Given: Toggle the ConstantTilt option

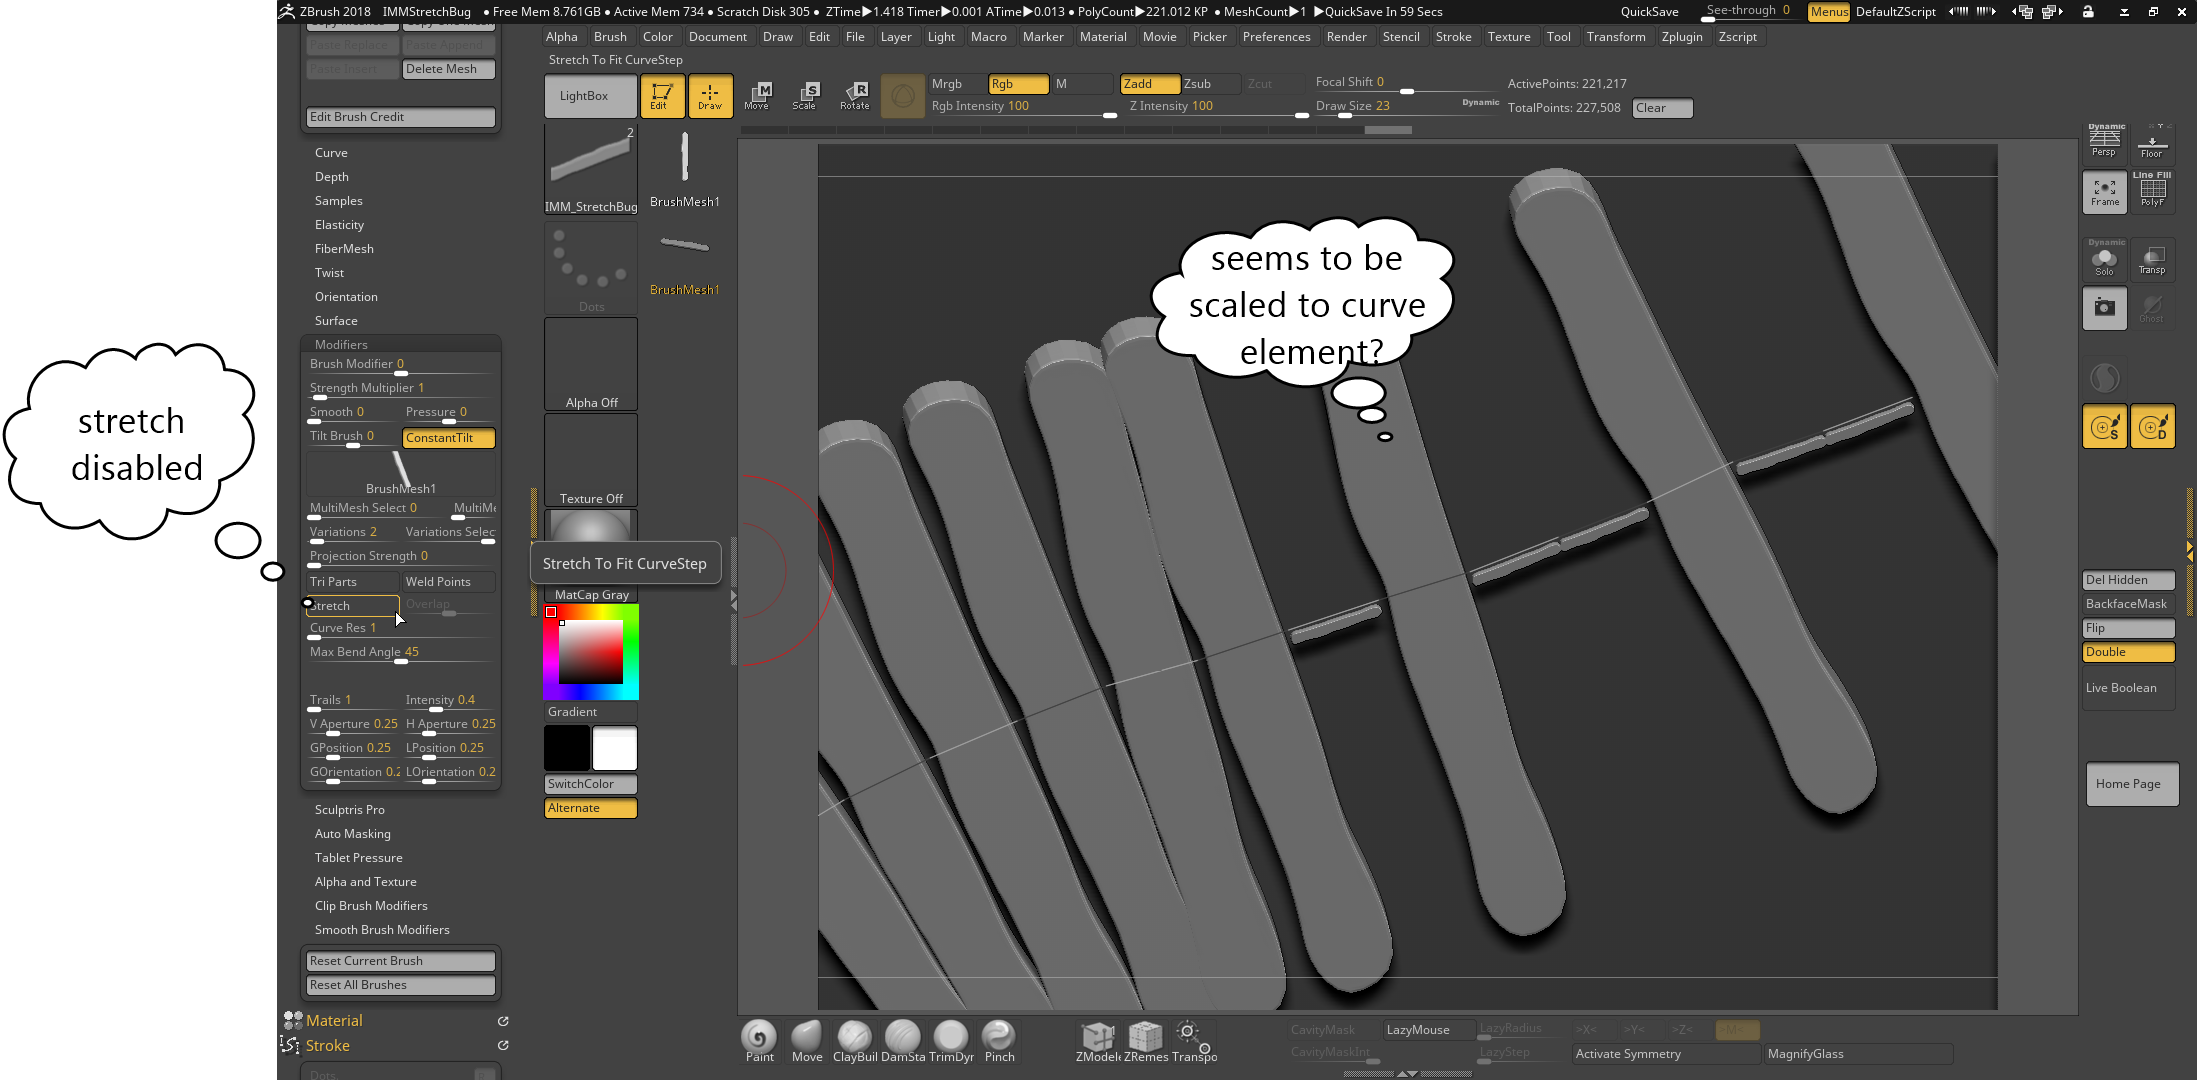Looking at the screenshot, I should pyautogui.click(x=449, y=438).
